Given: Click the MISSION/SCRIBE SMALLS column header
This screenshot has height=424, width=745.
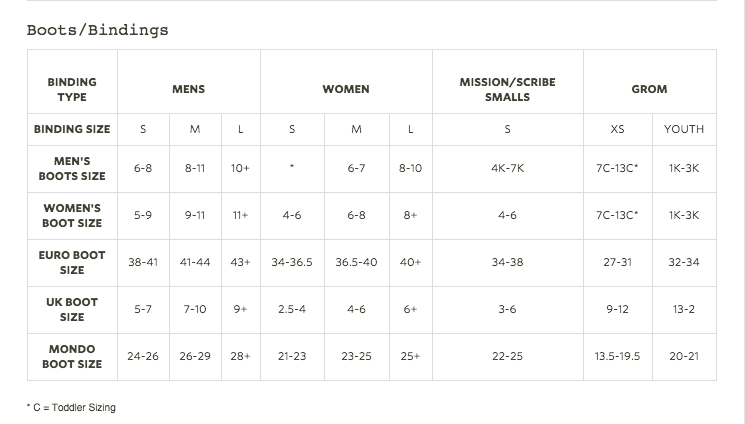Looking at the screenshot, I should click(x=507, y=89).
